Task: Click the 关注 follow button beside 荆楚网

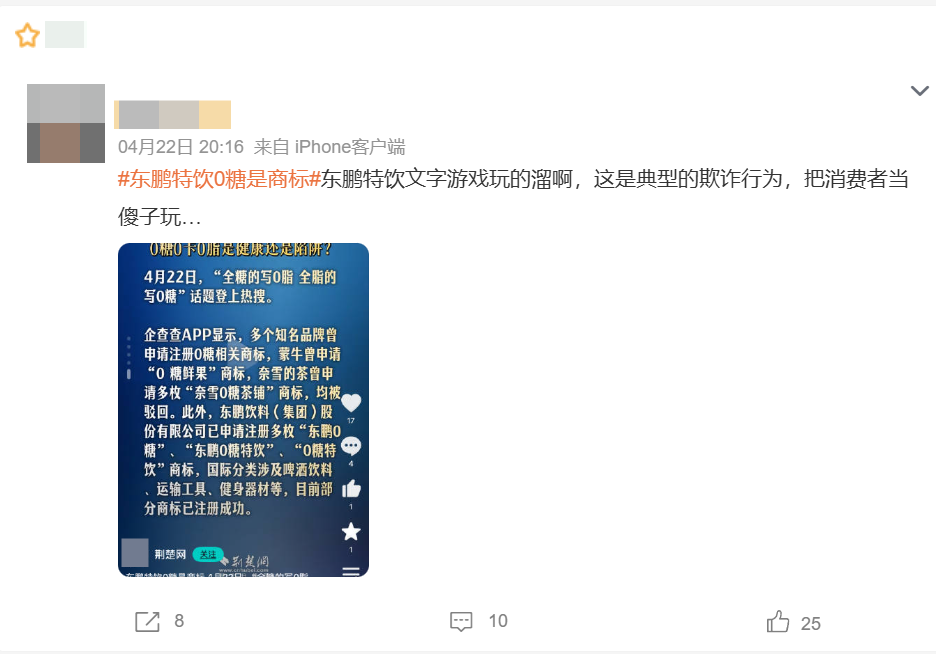Action: [x=208, y=554]
